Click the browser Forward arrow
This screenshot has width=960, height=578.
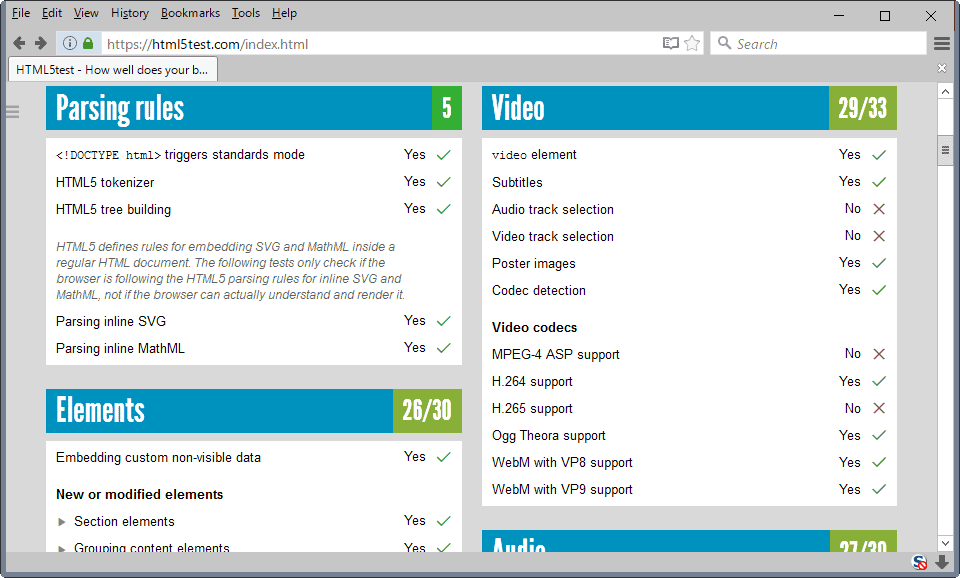[x=40, y=43]
